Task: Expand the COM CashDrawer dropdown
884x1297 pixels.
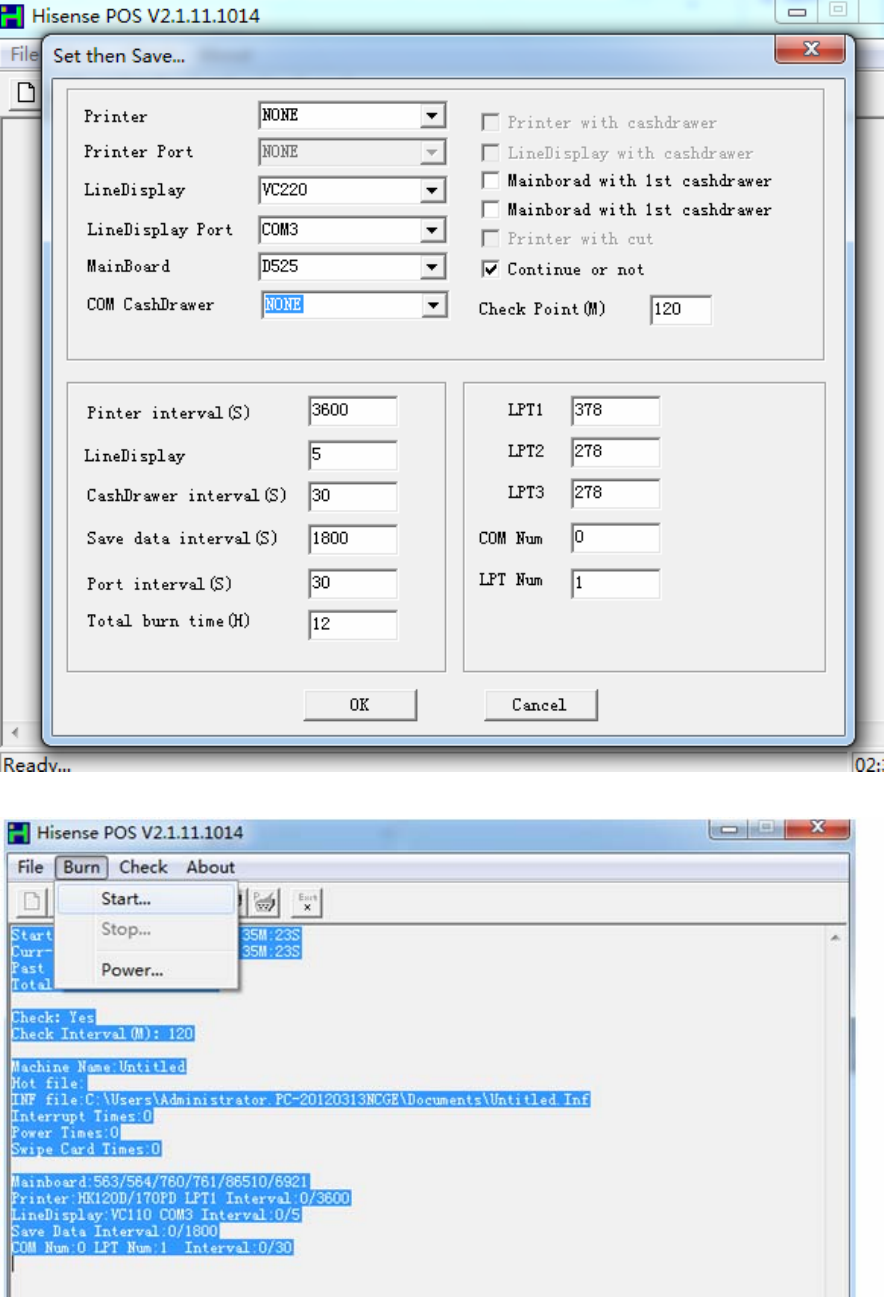Action: (x=432, y=305)
